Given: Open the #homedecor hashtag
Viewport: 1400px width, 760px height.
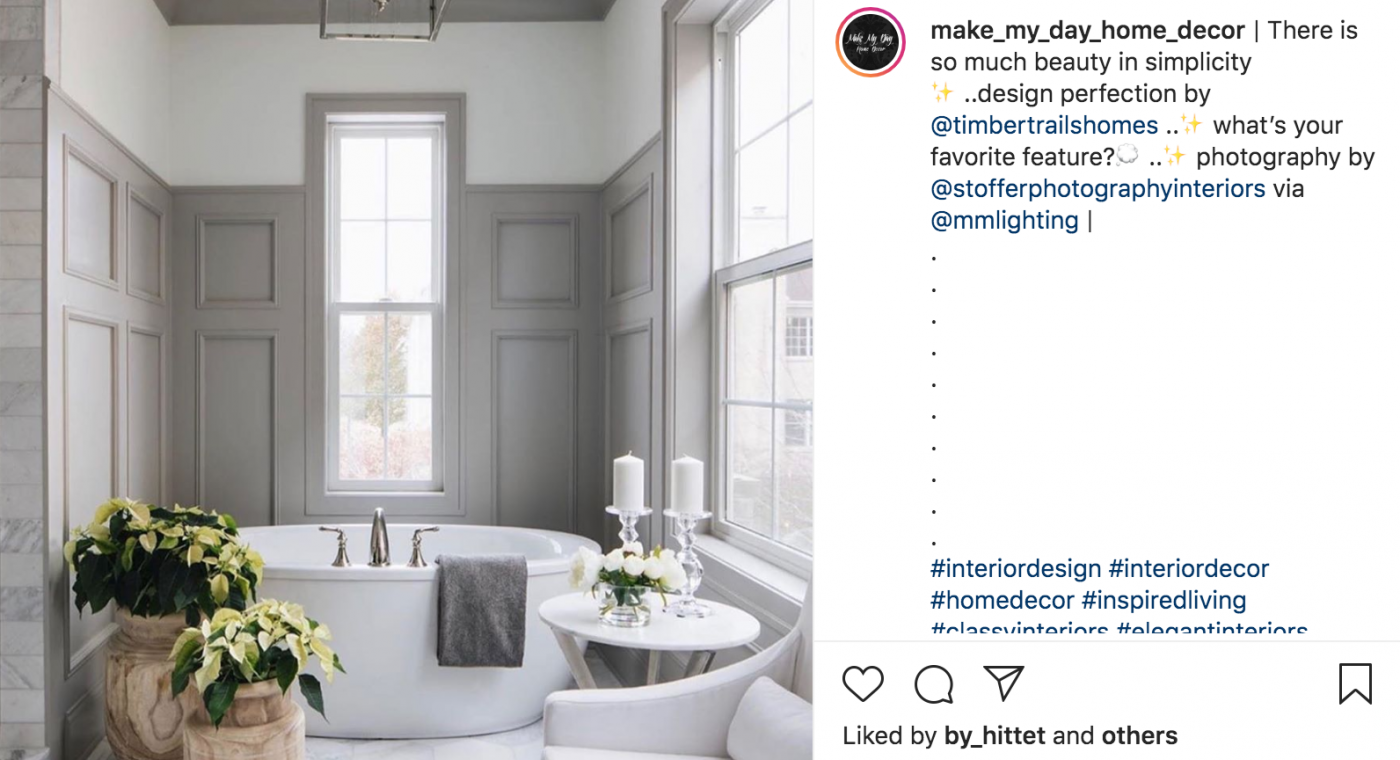Looking at the screenshot, I should click(1001, 601).
